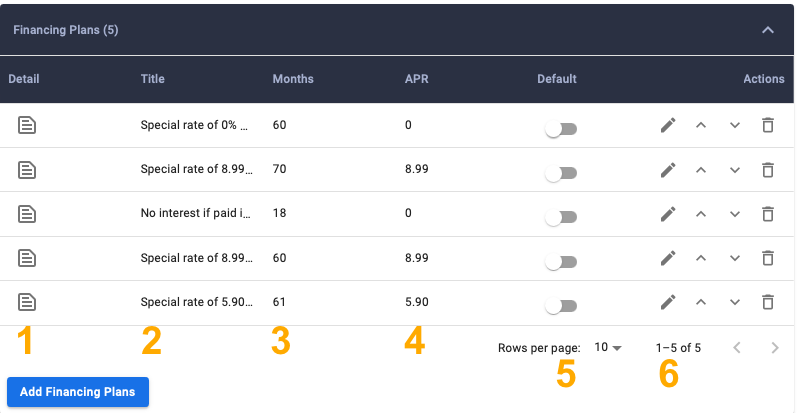Delete the Special rate of 5.90 plan

tap(767, 302)
